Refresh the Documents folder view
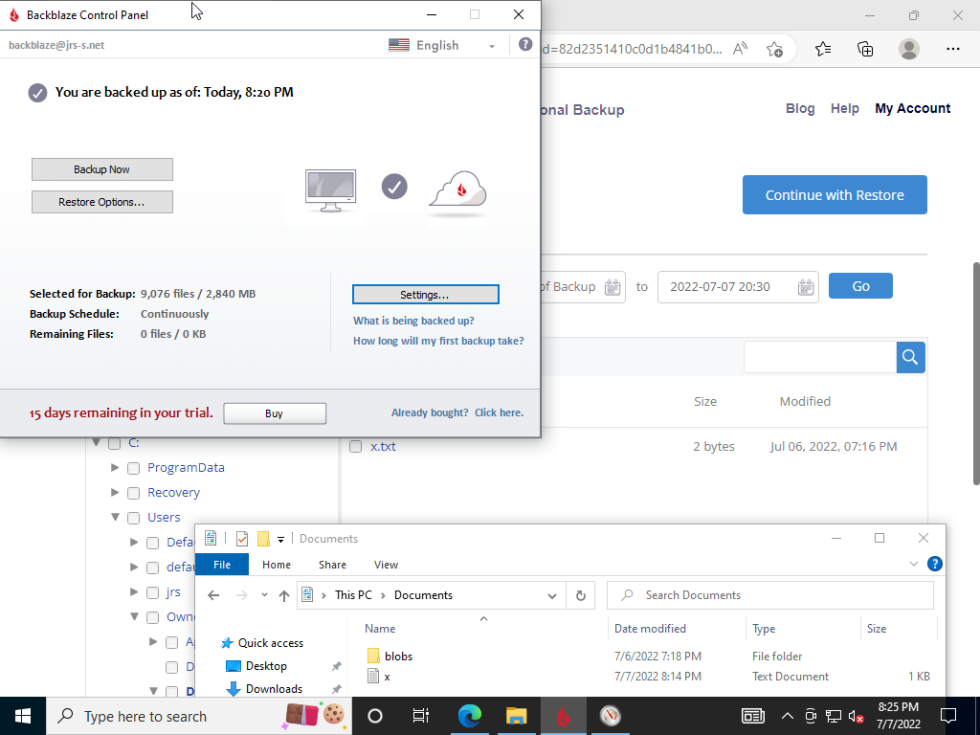 [581, 594]
